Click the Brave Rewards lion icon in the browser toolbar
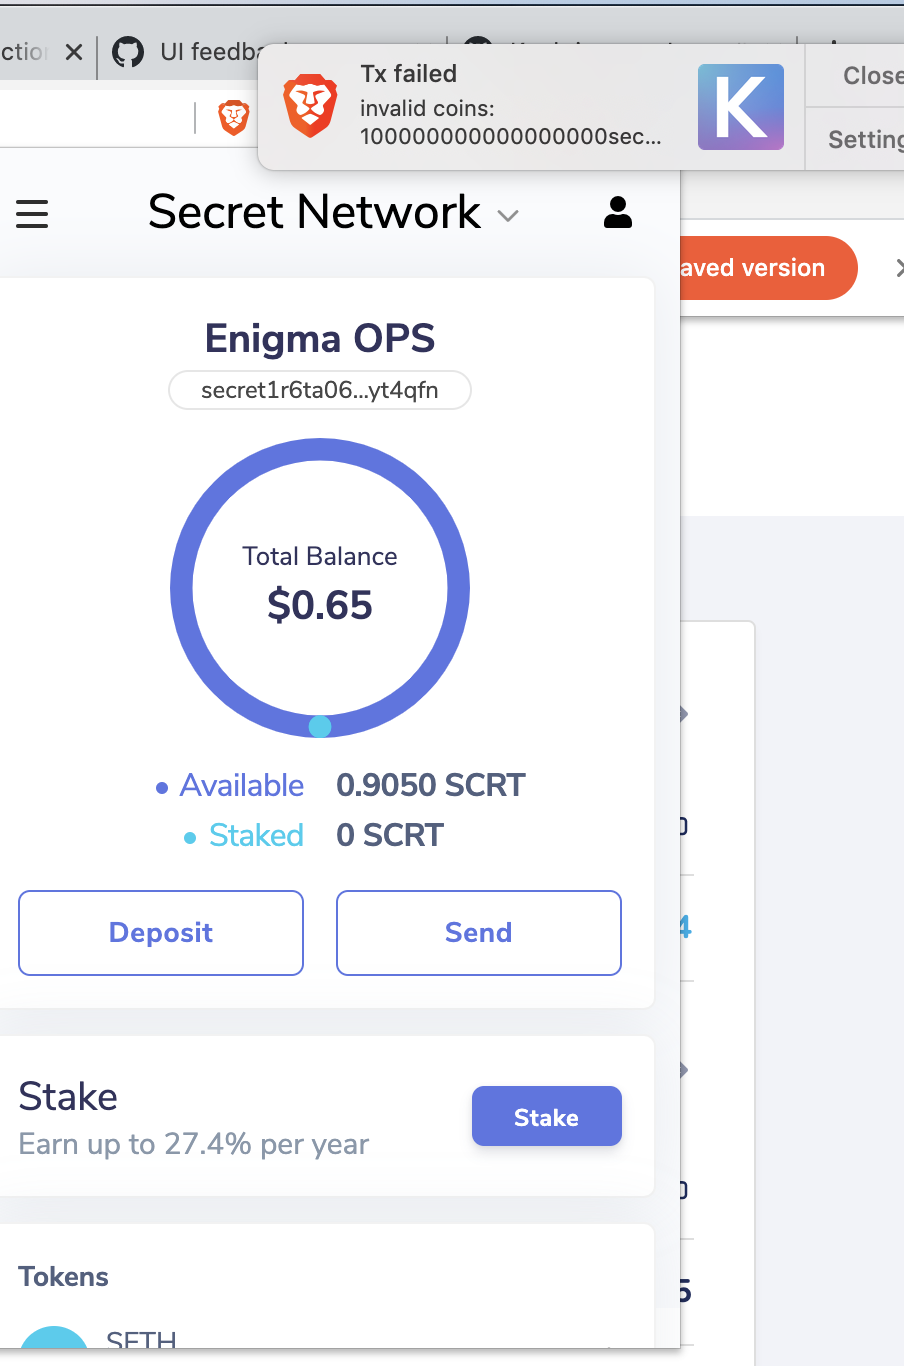 coord(232,117)
